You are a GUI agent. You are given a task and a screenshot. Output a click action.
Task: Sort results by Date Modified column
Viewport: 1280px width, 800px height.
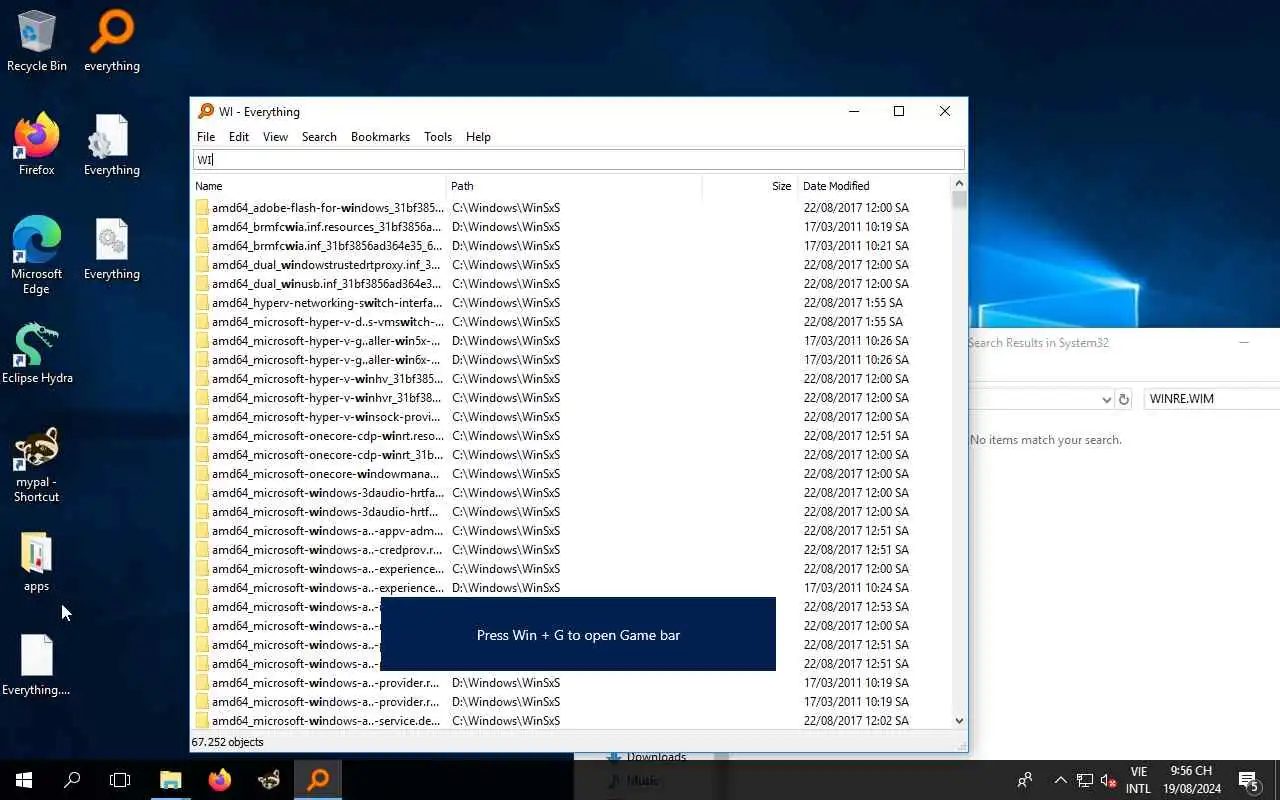pyautogui.click(x=872, y=186)
